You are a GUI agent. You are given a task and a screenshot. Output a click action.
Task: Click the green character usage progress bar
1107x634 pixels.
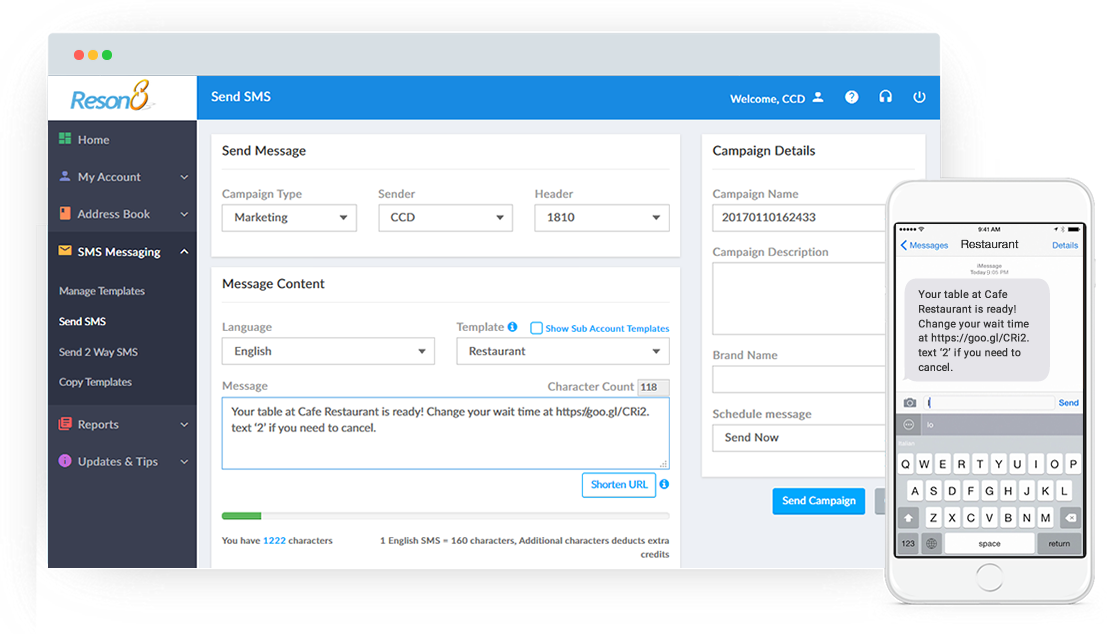241,515
